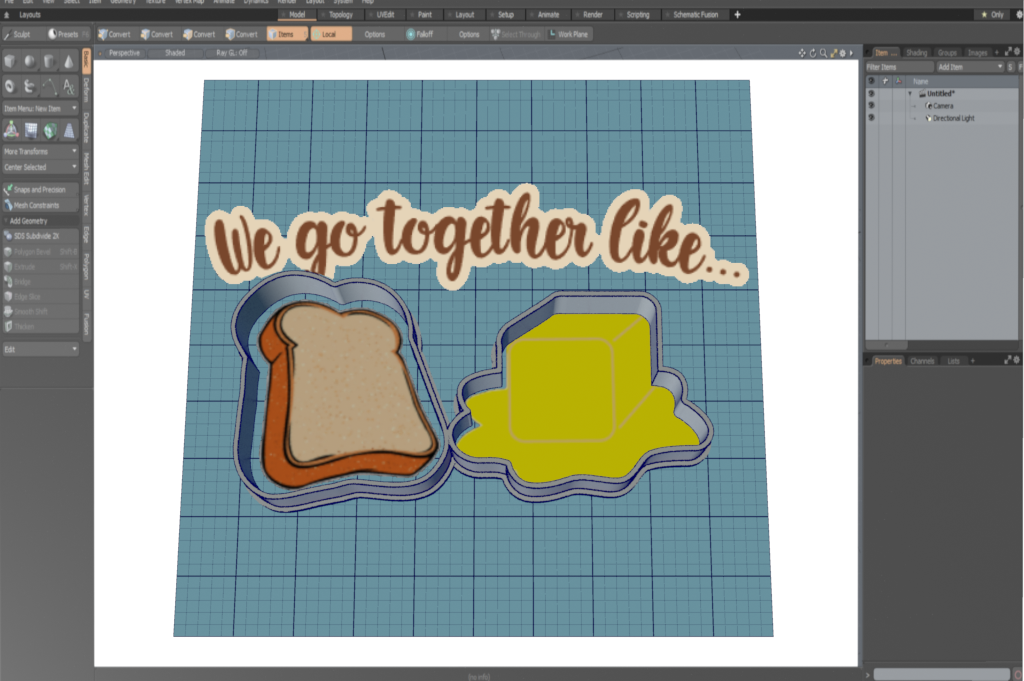Select the Transform tool icon
Screen dimensions: 1024x681
click(10, 130)
